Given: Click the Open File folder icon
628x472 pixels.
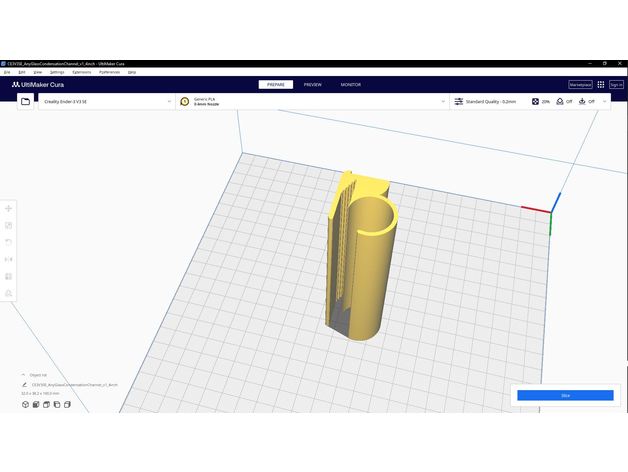Looking at the screenshot, I should (x=25, y=101).
